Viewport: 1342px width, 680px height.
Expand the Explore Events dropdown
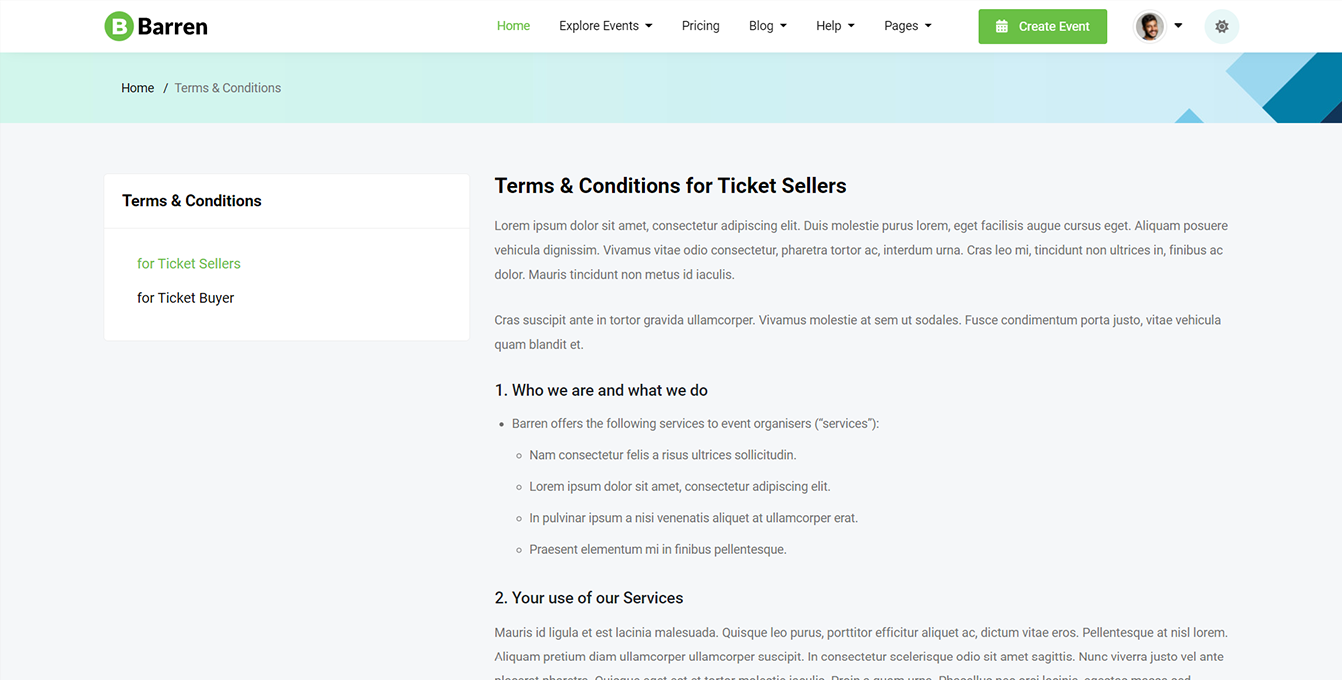(605, 26)
